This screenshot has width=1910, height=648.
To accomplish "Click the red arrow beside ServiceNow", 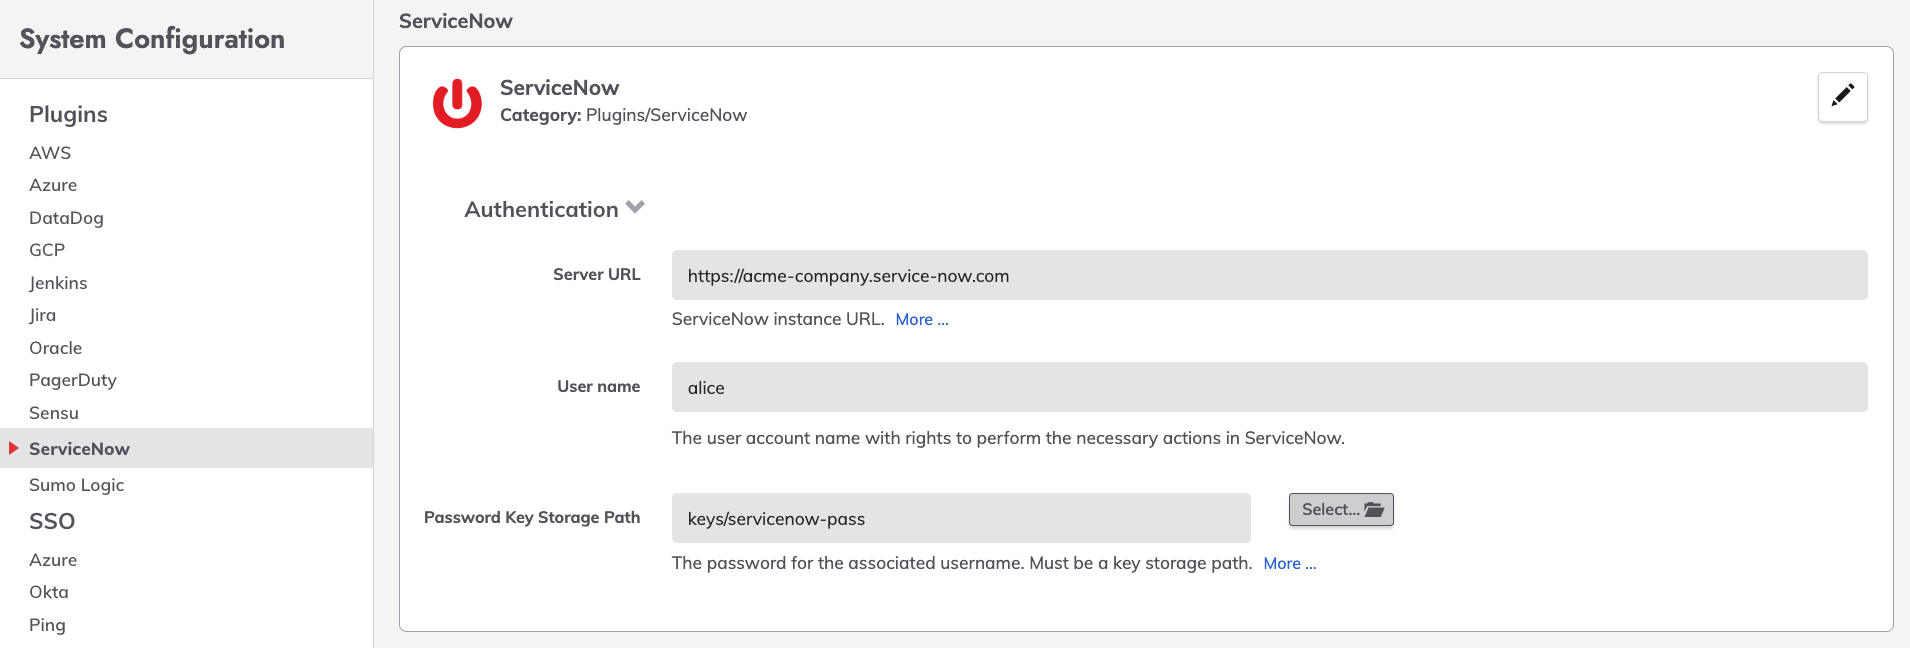I will pos(14,448).
